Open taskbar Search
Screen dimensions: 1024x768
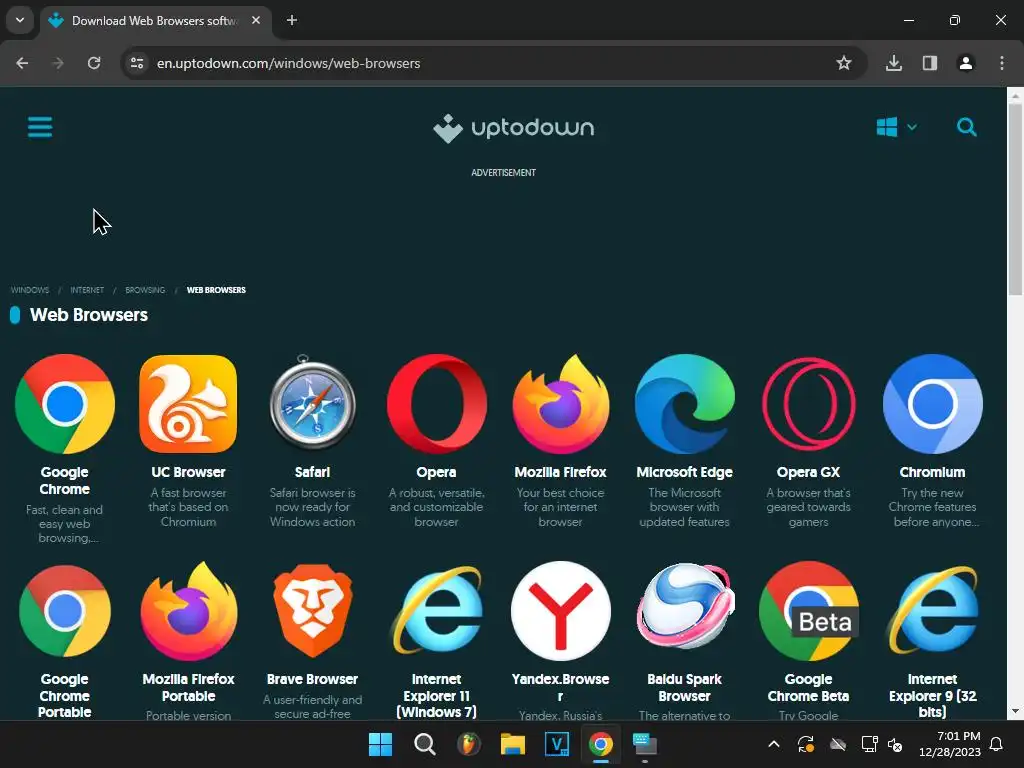(424, 744)
